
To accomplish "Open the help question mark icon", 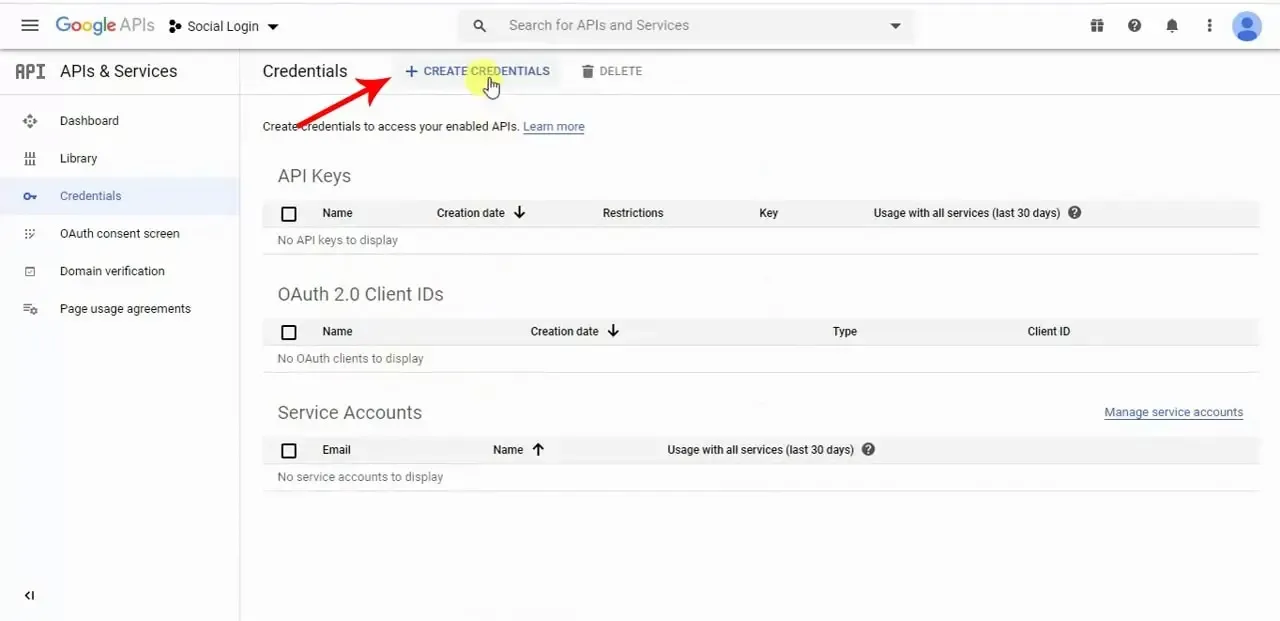I will point(1134,26).
